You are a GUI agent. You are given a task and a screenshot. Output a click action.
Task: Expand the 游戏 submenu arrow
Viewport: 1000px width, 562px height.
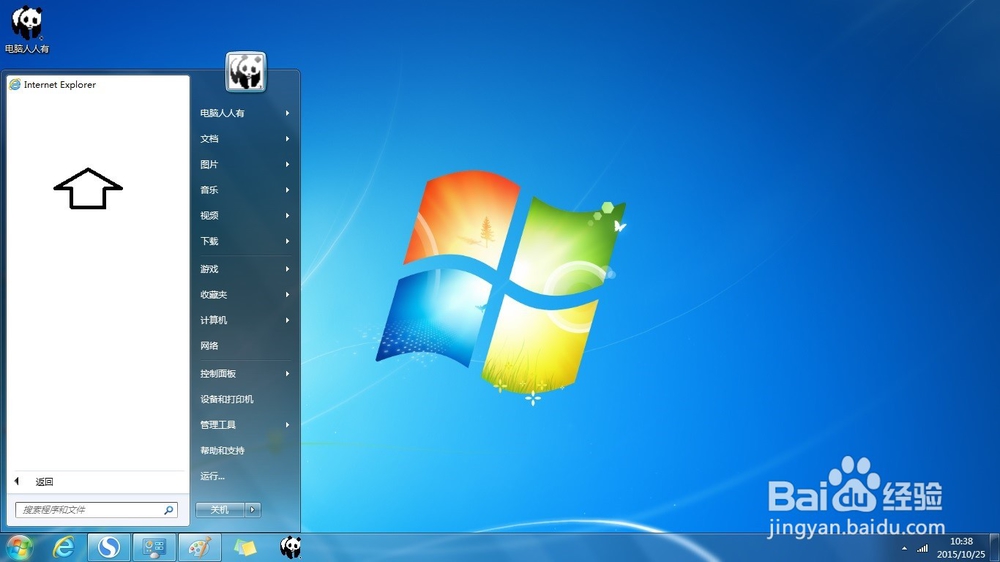[x=288, y=269]
